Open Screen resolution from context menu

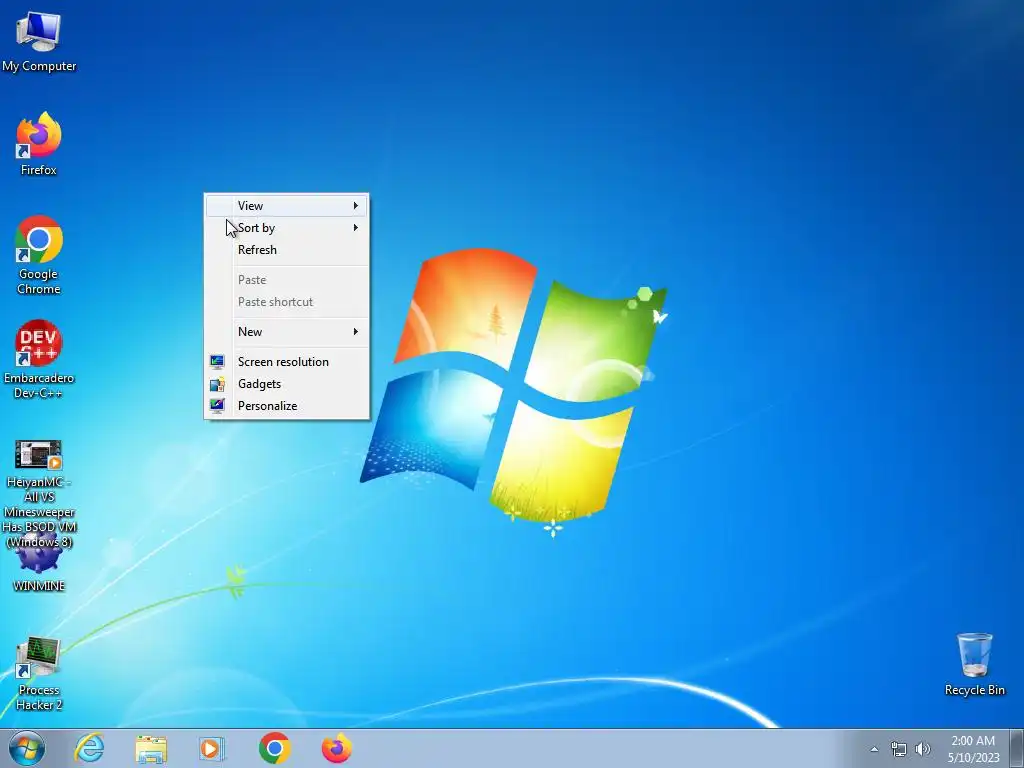point(287,362)
